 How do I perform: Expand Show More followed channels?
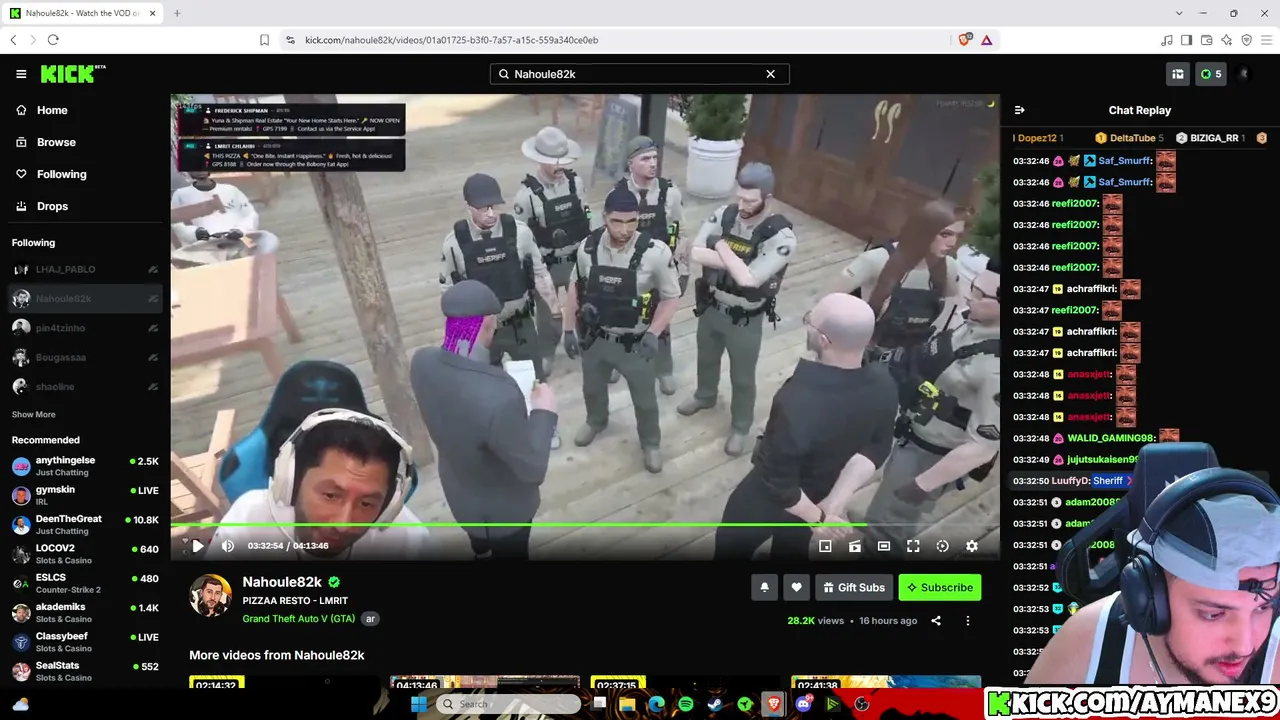click(34, 414)
